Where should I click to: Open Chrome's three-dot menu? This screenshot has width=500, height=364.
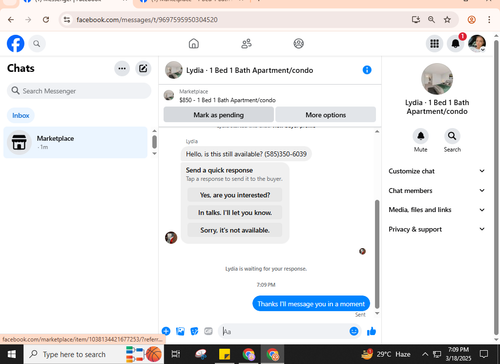[489, 20]
